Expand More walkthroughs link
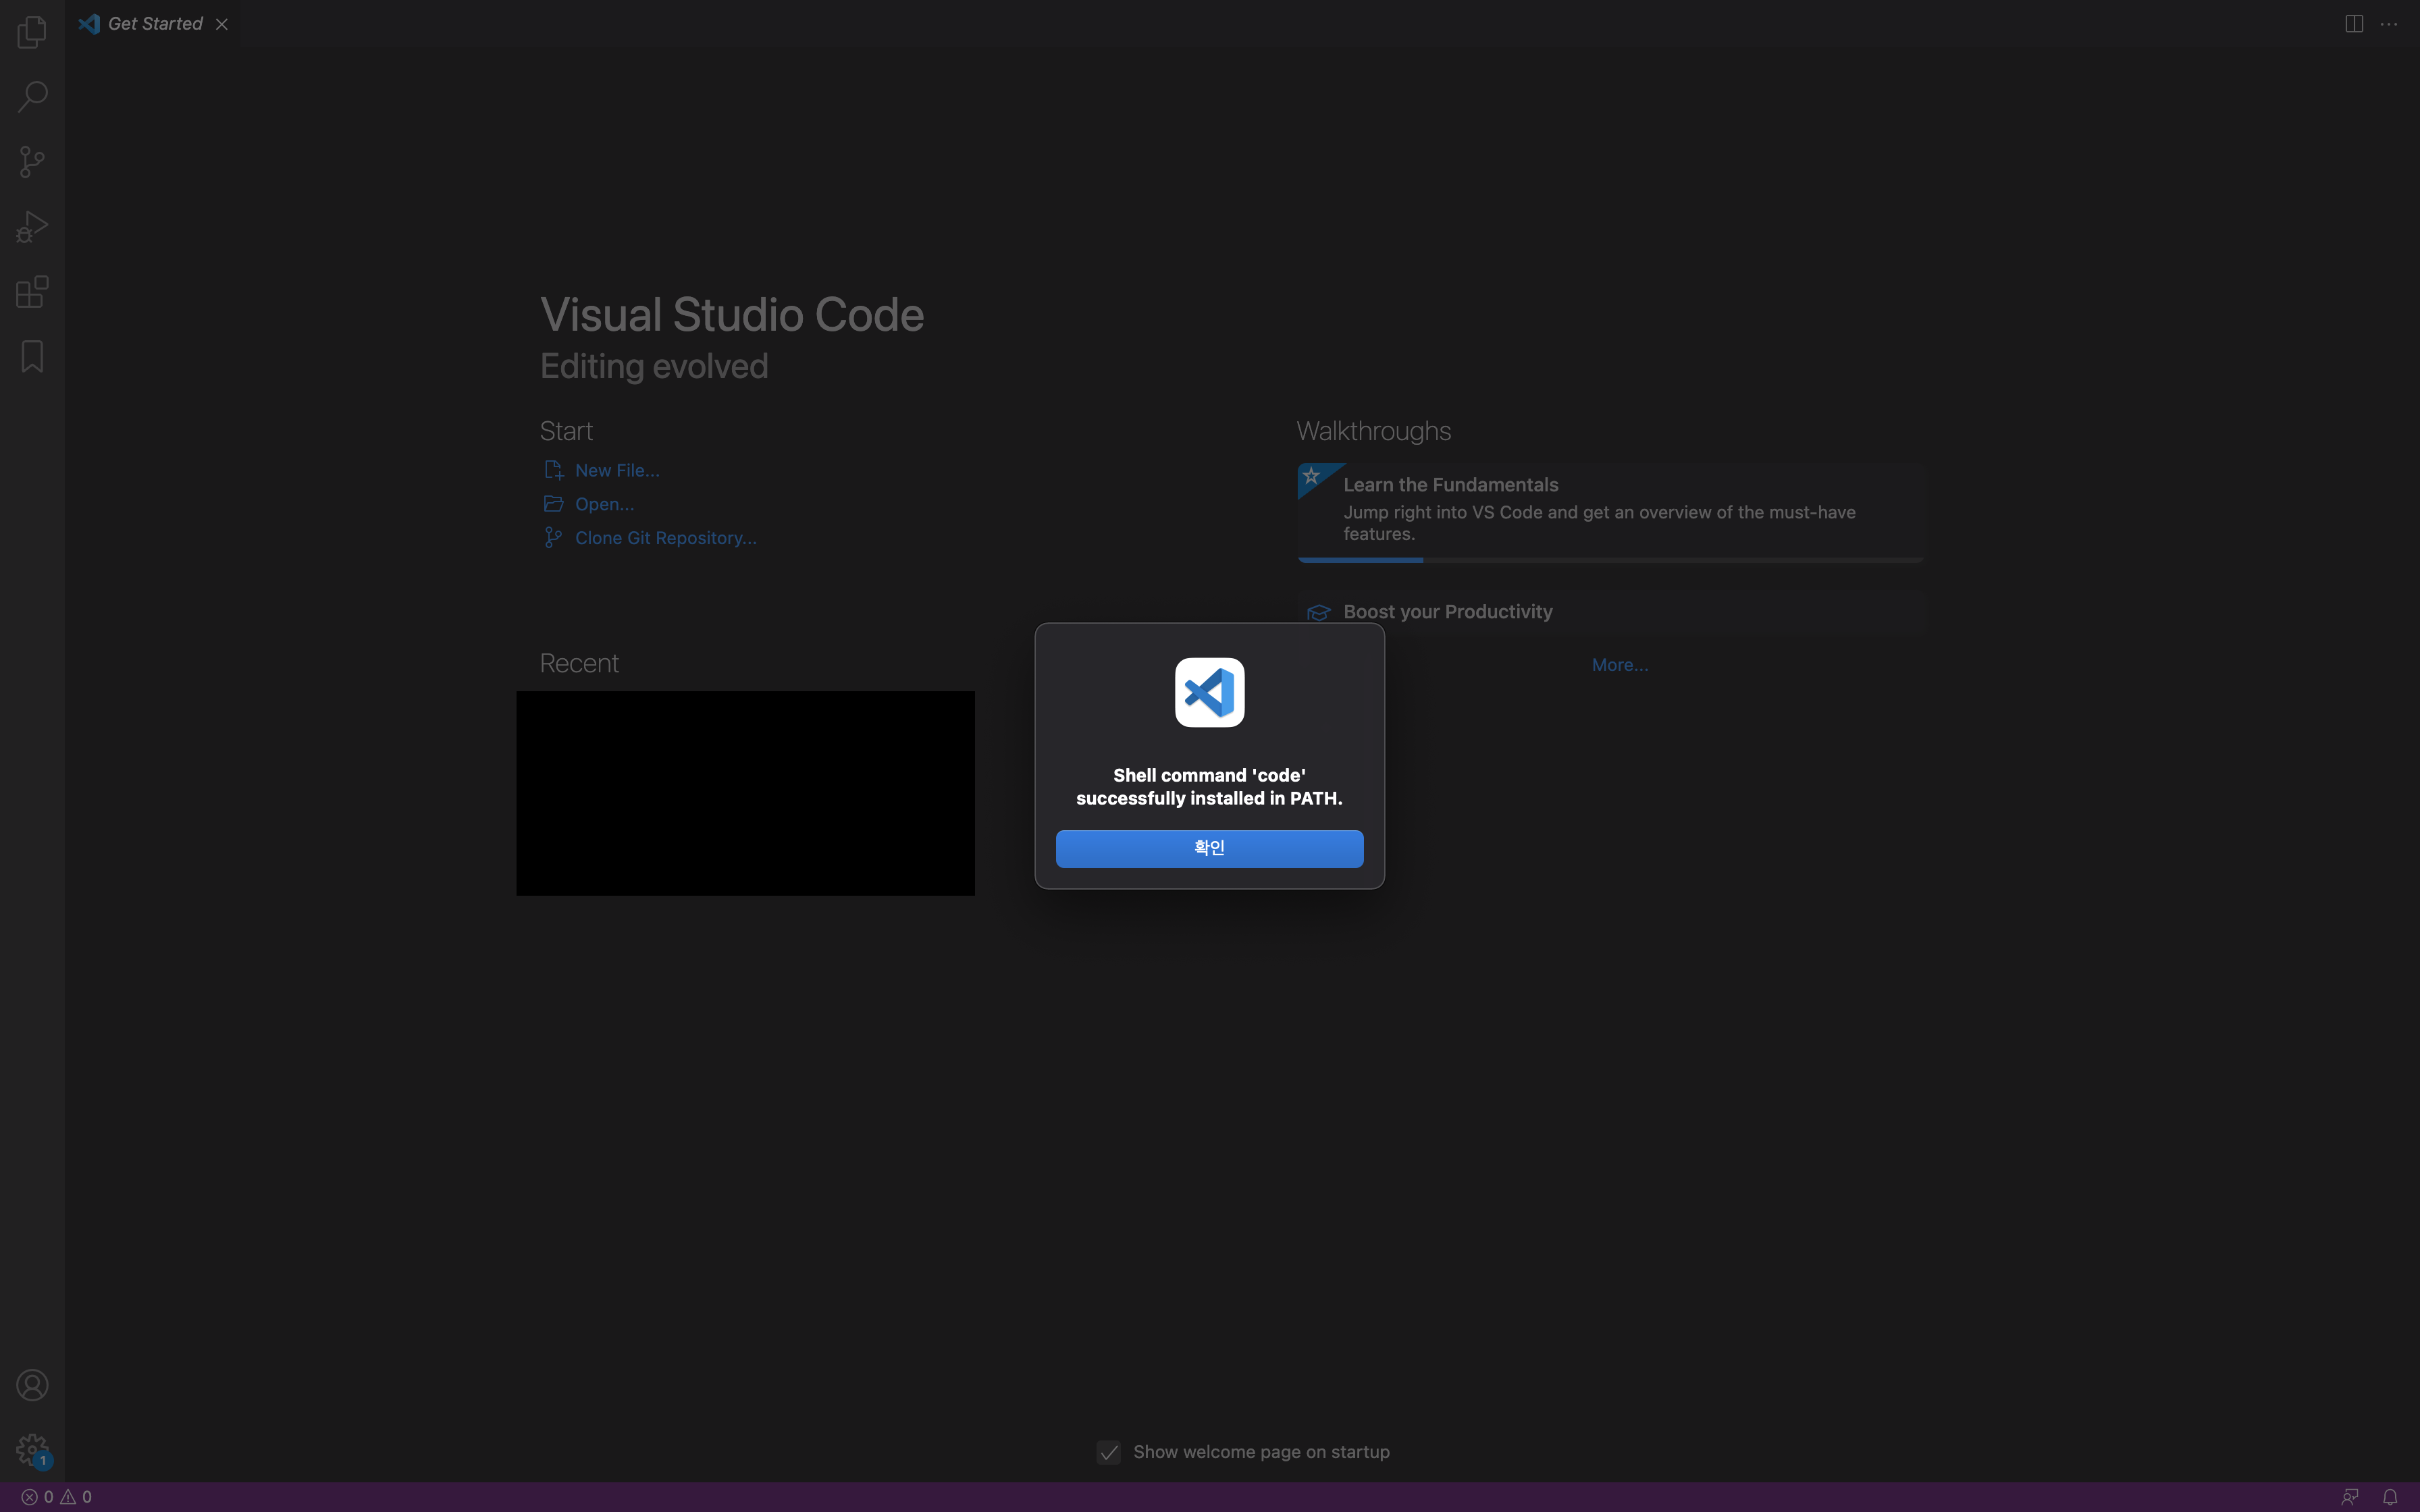 [x=1619, y=665]
